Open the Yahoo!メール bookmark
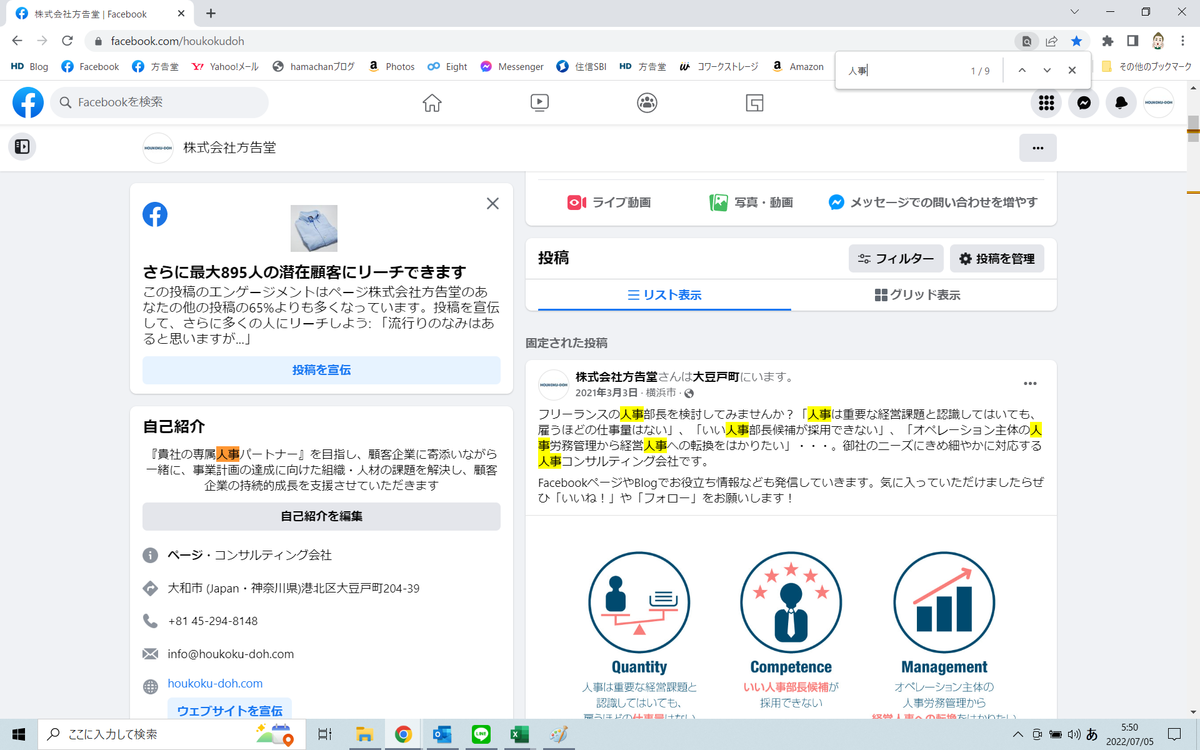 [x=225, y=67]
